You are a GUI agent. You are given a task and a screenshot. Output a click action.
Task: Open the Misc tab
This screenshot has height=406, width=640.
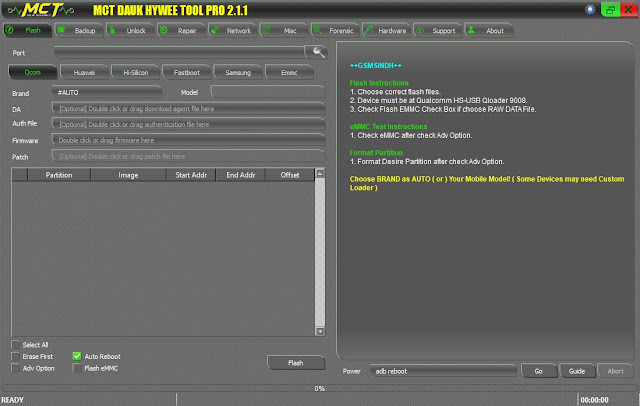[284, 31]
